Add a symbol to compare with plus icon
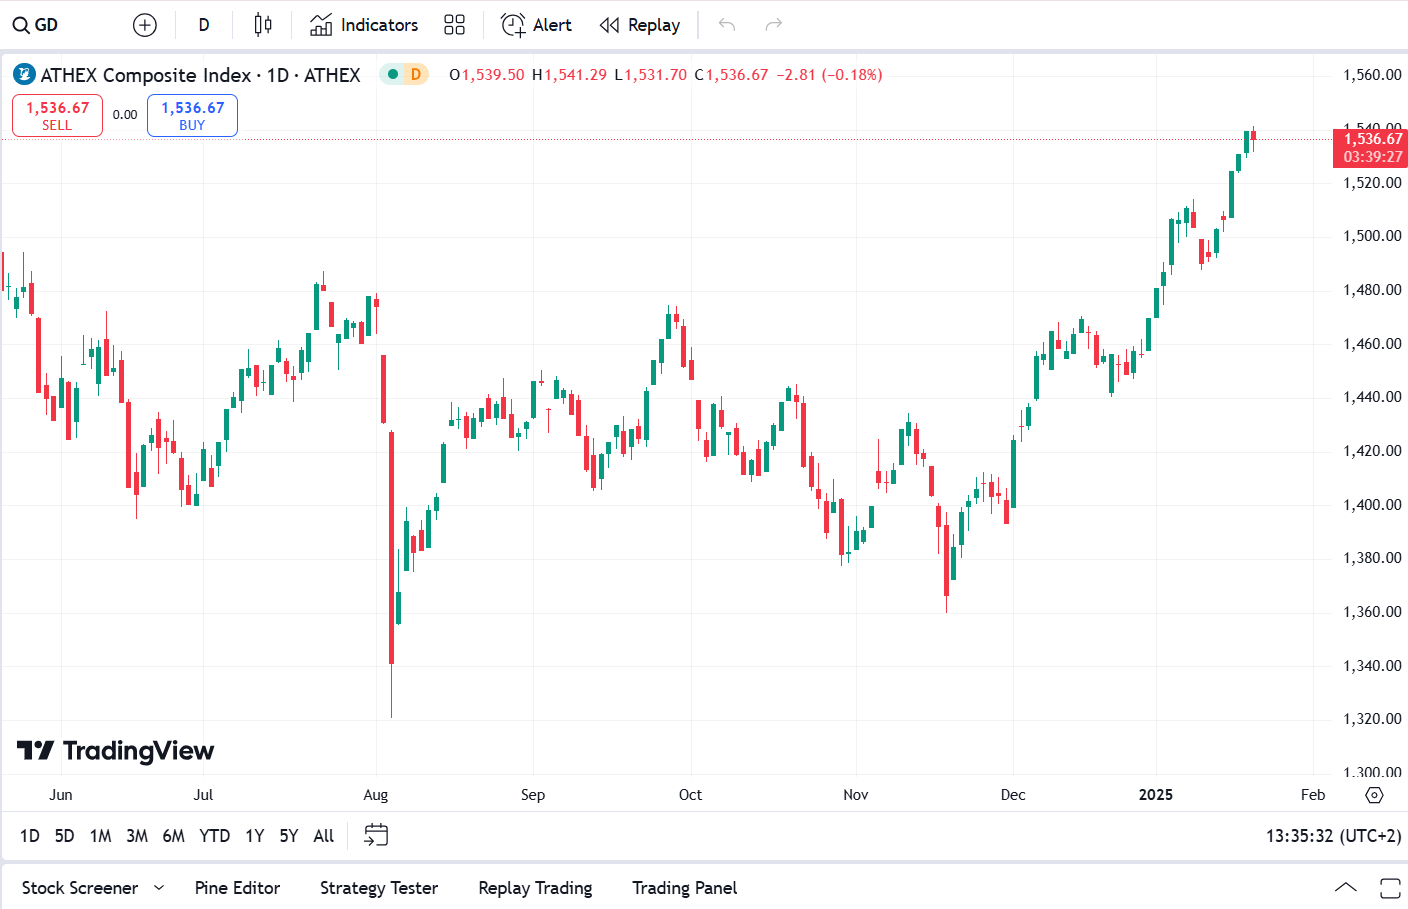This screenshot has width=1408, height=909. coord(145,25)
